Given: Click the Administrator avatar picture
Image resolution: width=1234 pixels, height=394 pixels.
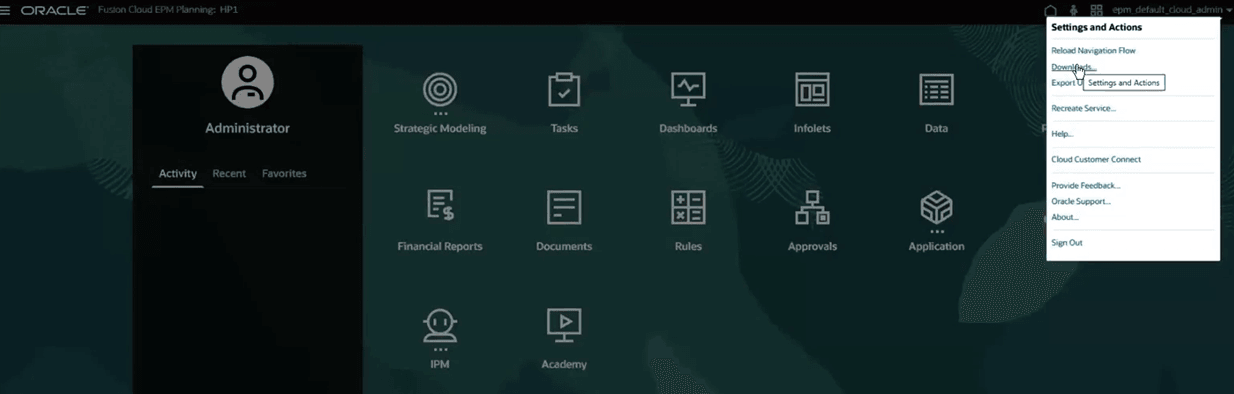Looking at the screenshot, I should tap(247, 82).
